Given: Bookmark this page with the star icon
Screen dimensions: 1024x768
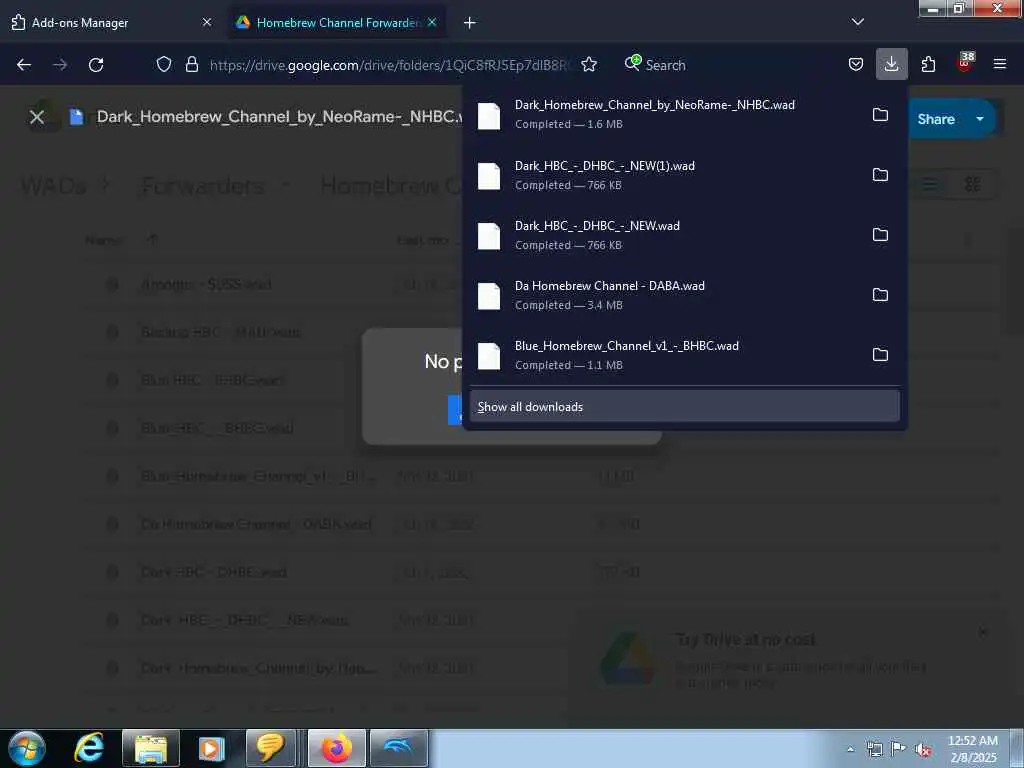Looking at the screenshot, I should point(589,64).
